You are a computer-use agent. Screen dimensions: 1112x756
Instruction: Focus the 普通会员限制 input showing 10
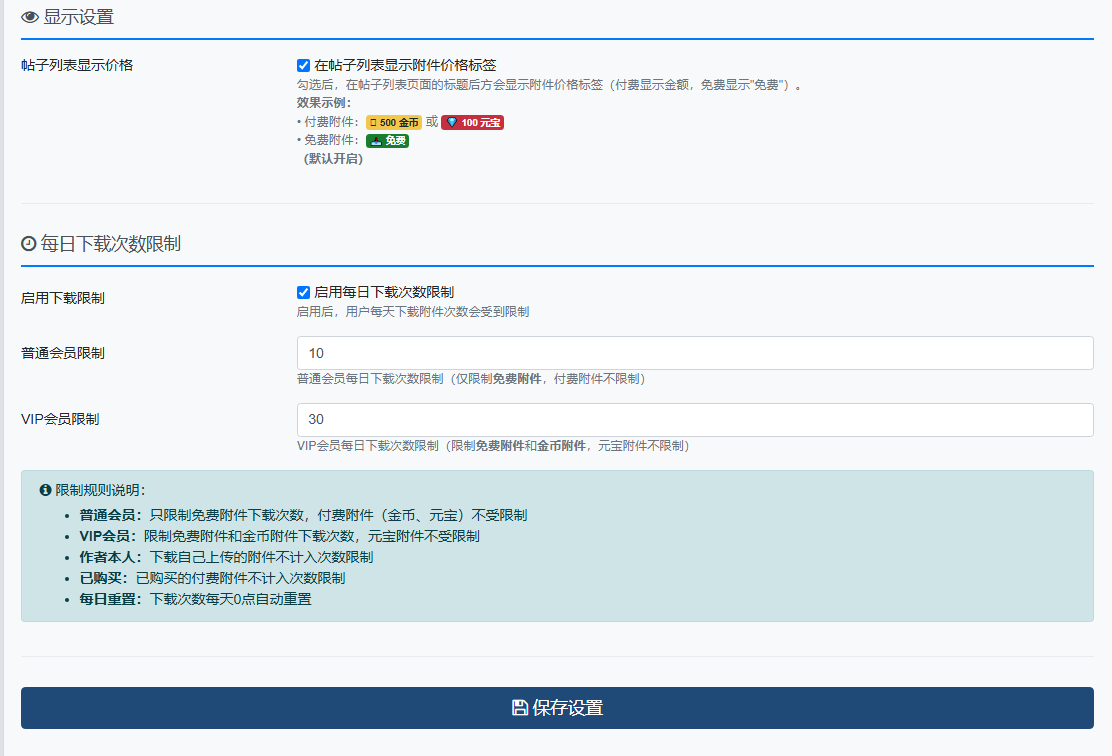pos(694,353)
